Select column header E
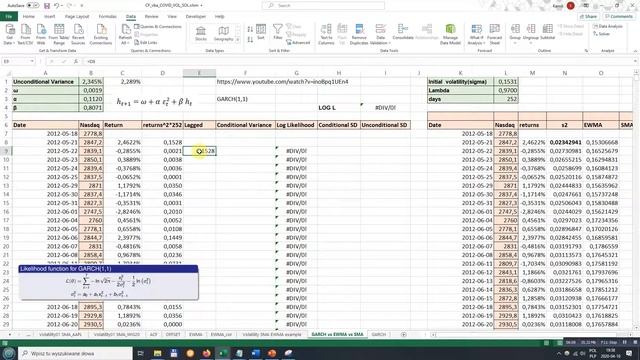The image size is (640, 360). pos(199,73)
